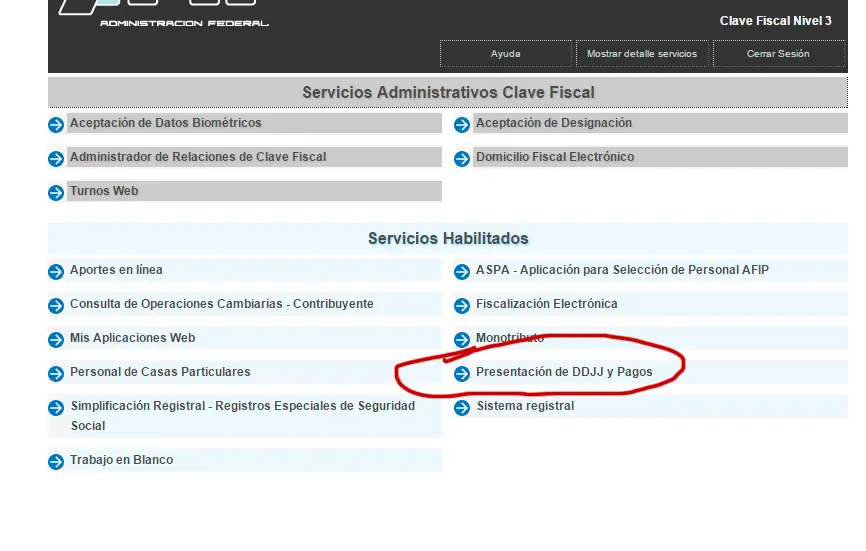
Task: Click arrow icon beside Presentación de DDJJ y Pagos
Action: tap(462, 374)
